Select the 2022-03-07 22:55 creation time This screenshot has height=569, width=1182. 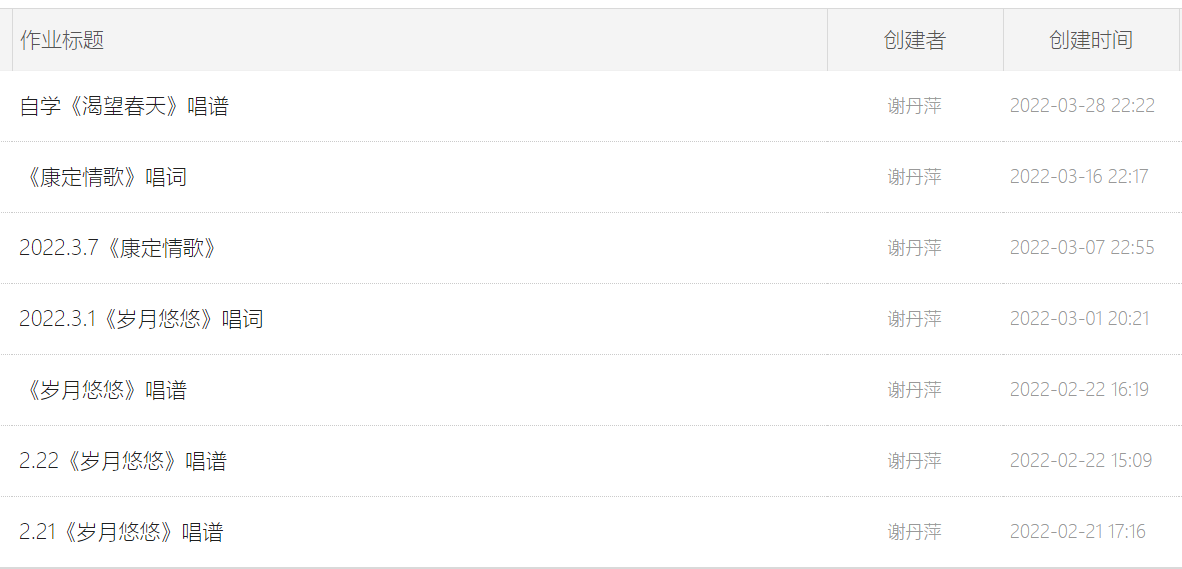(x=1082, y=248)
